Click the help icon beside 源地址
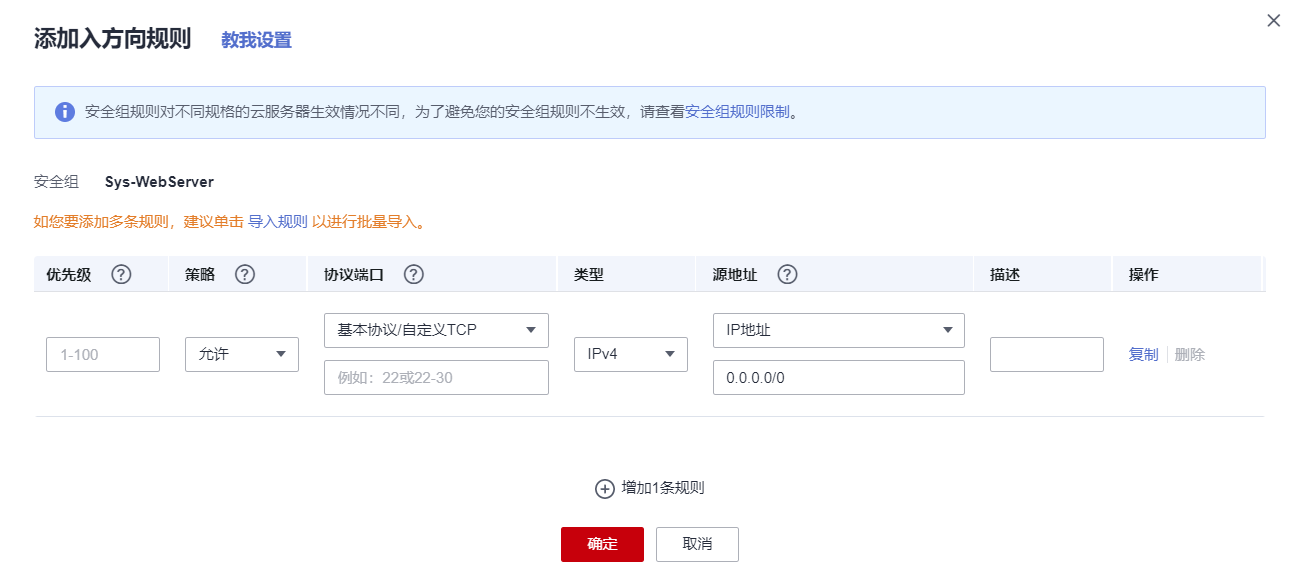1299x581 pixels. pyautogui.click(x=787, y=274)
